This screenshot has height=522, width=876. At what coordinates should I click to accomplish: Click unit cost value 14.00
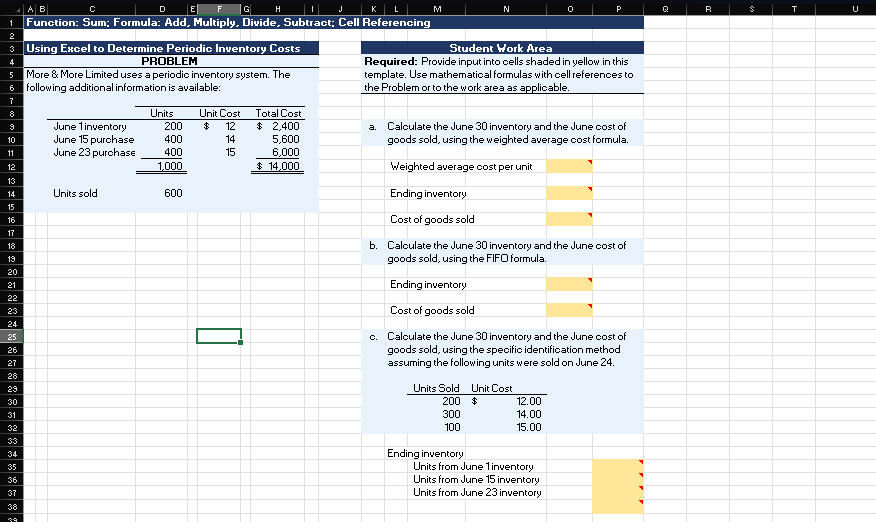tap(529, 414)
